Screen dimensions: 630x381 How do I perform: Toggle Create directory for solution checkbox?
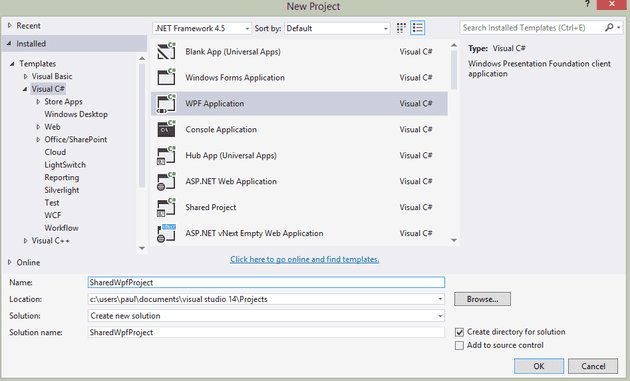(459, 332)
